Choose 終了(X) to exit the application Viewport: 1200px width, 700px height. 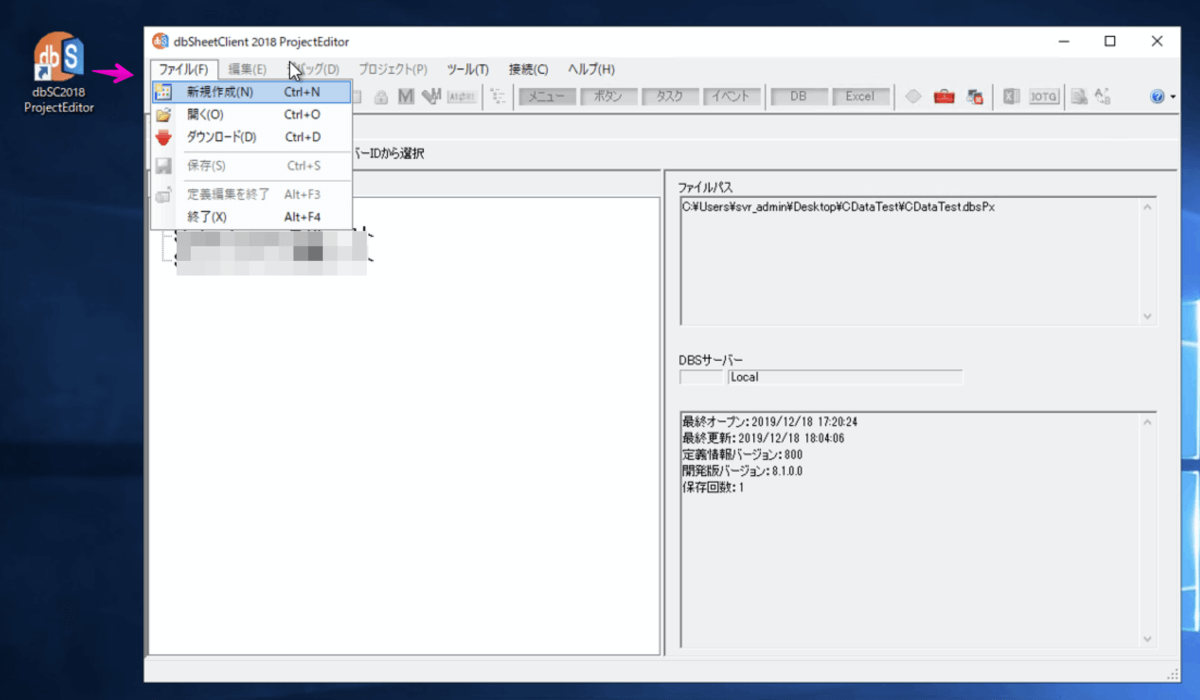pos(251,216)
